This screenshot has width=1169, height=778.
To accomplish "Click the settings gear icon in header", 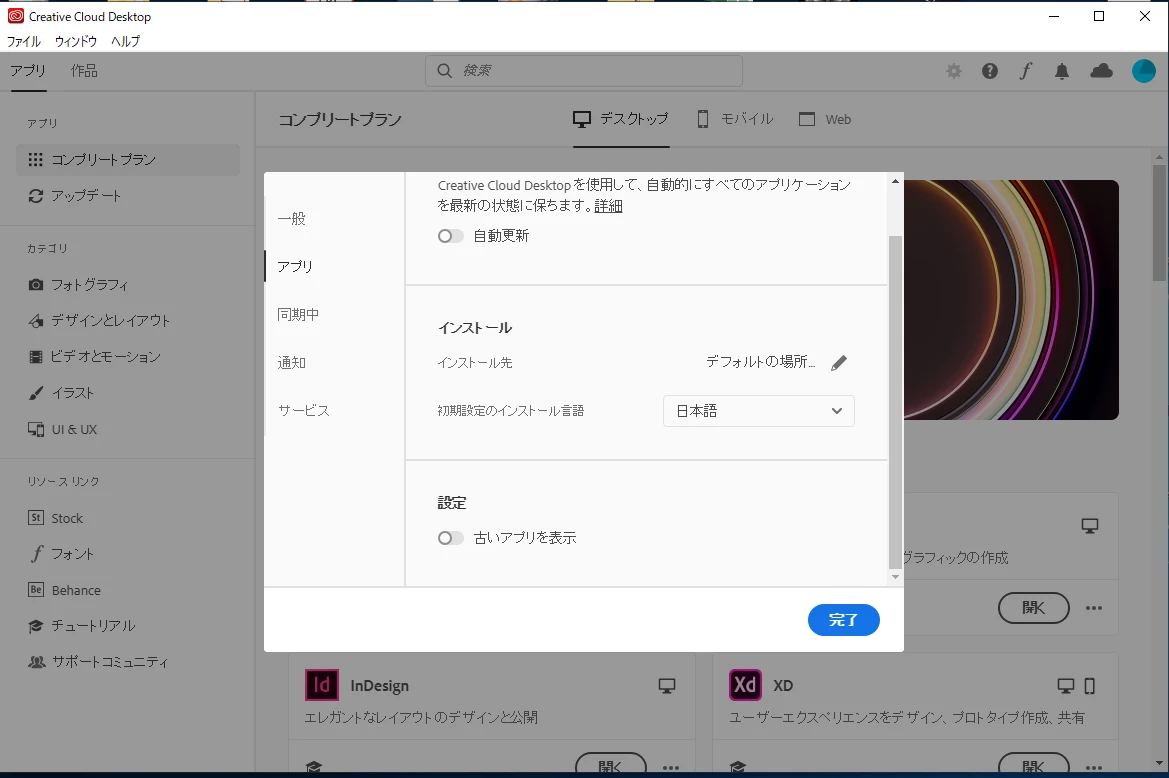I will pos(954,71).
